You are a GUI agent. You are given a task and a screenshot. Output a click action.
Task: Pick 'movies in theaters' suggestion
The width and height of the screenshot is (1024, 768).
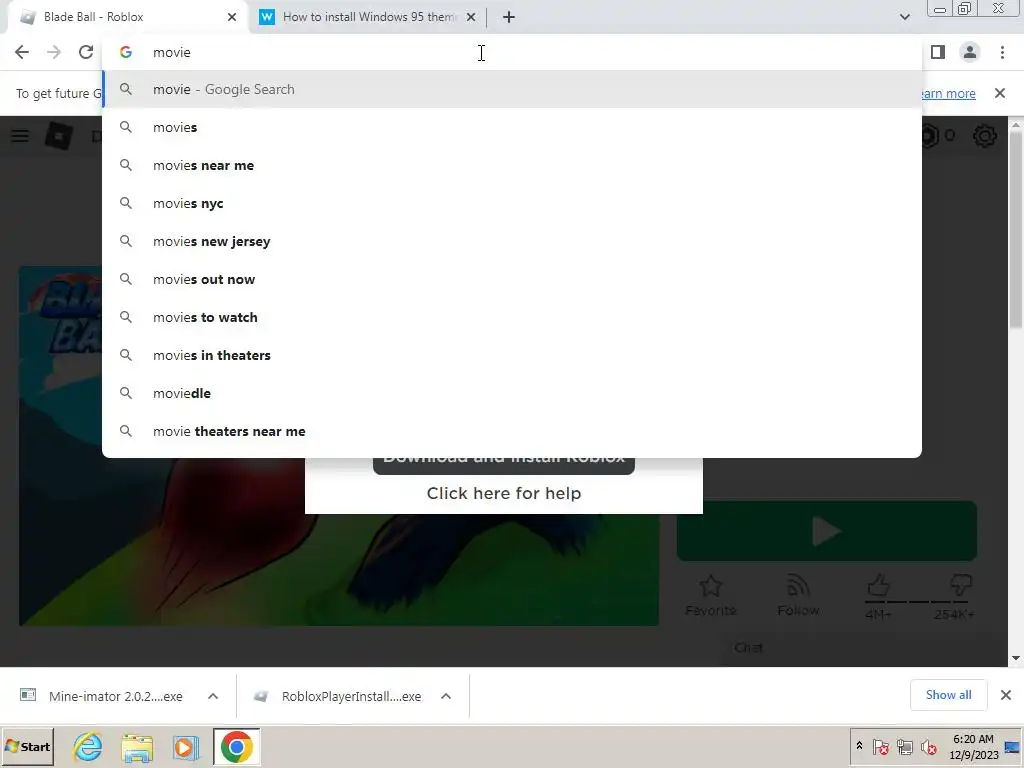(x=512, y=355)
